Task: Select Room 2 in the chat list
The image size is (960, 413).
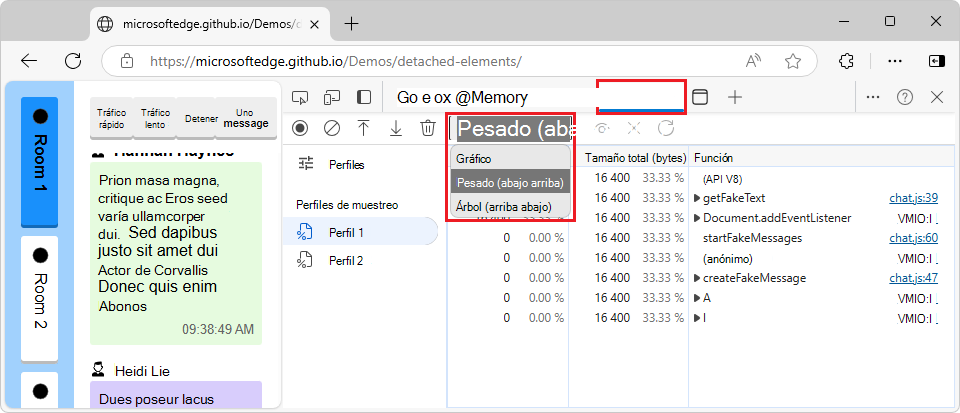Action: [40, 297]
